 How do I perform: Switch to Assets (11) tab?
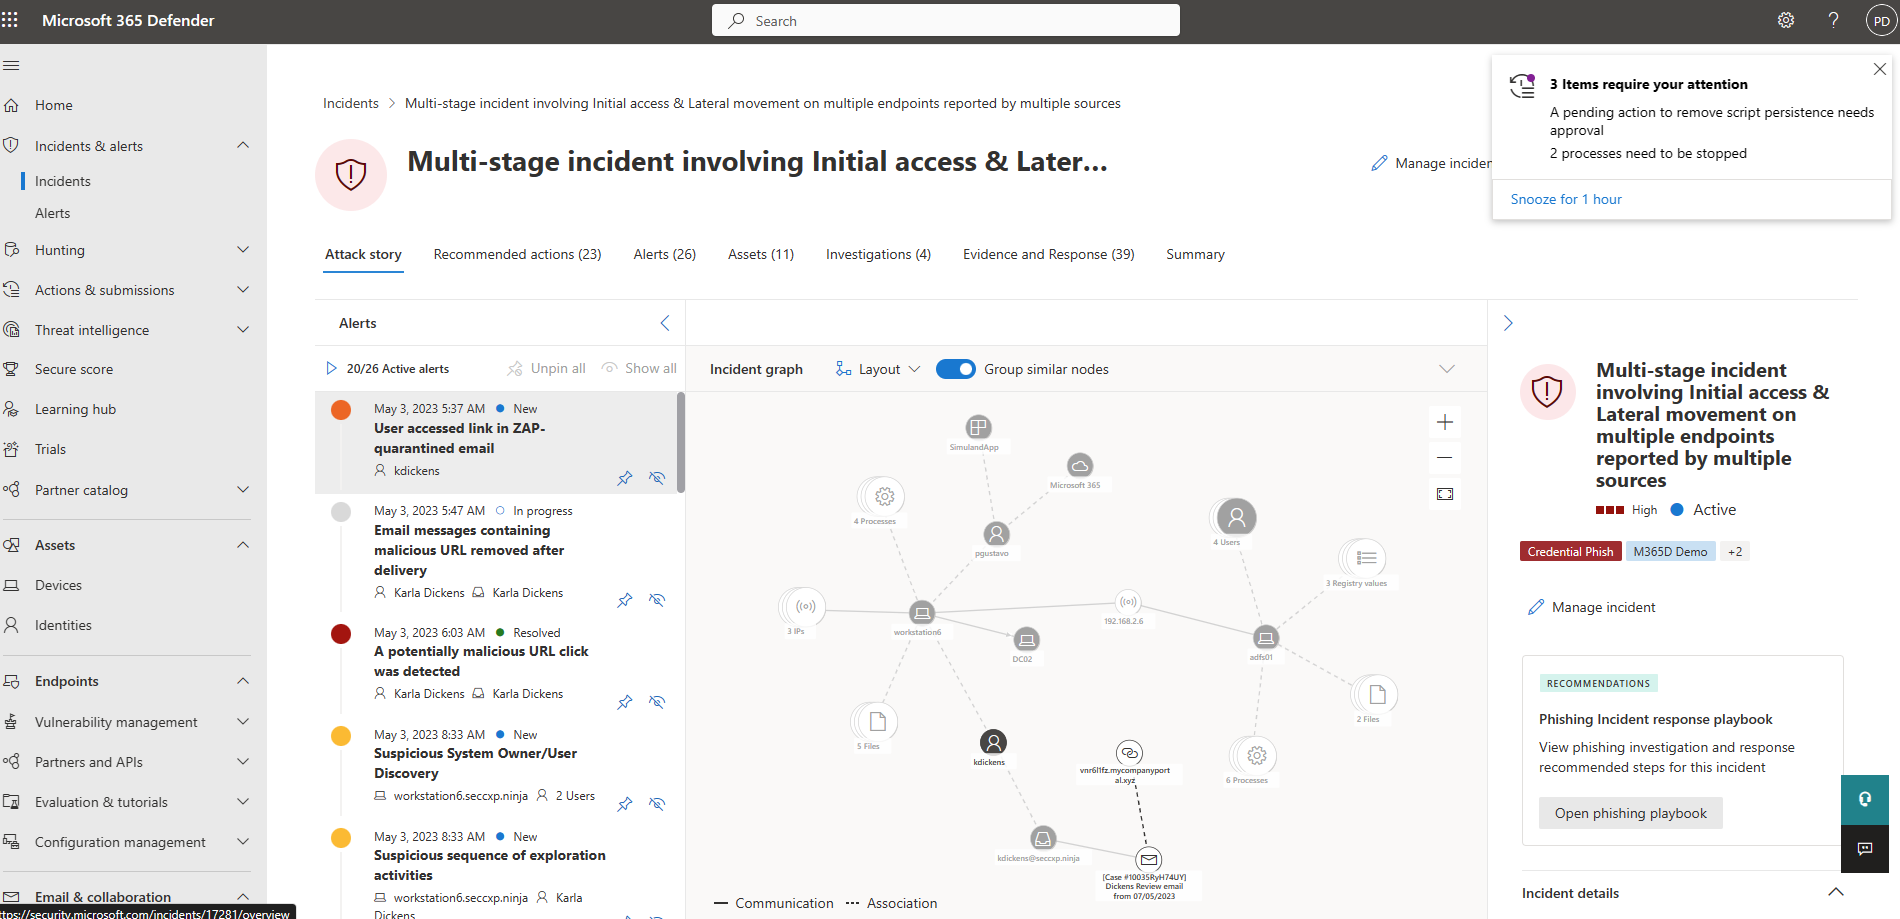pos(761,254)
